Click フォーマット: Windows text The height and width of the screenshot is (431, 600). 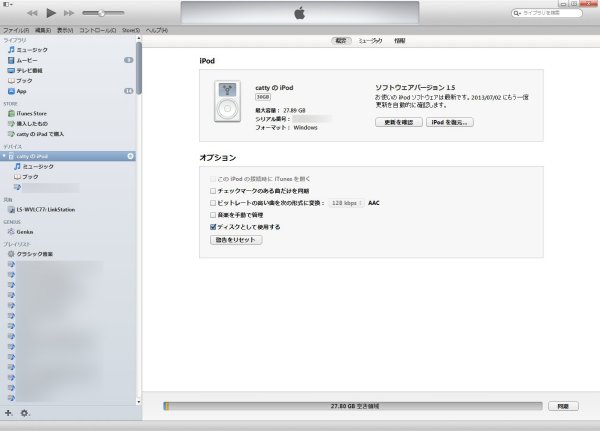(x=287, y=127)
